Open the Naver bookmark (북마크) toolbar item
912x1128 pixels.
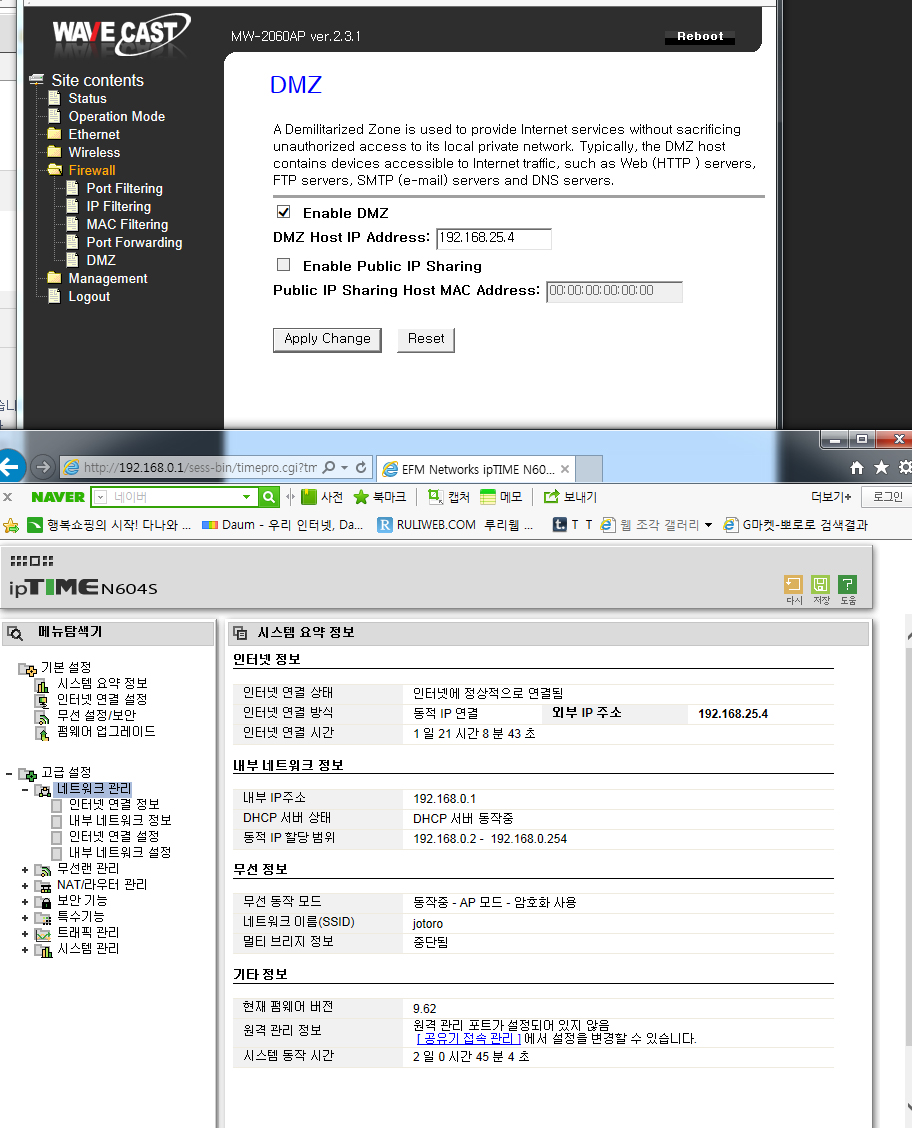[379, 497]
